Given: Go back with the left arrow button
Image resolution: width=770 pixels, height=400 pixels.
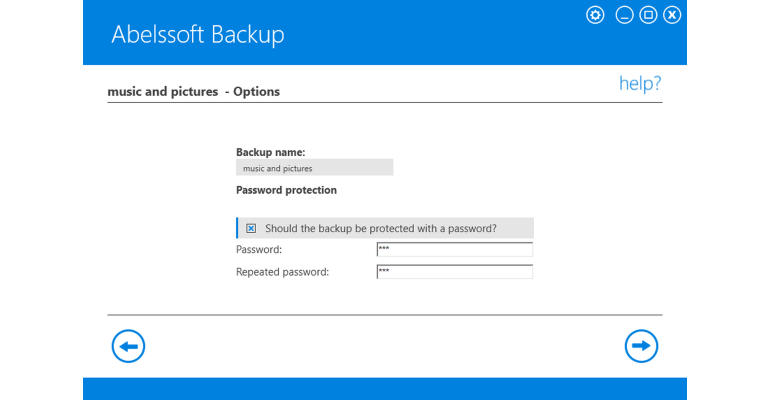Looking at the screenshot, I should pos(128,346).
